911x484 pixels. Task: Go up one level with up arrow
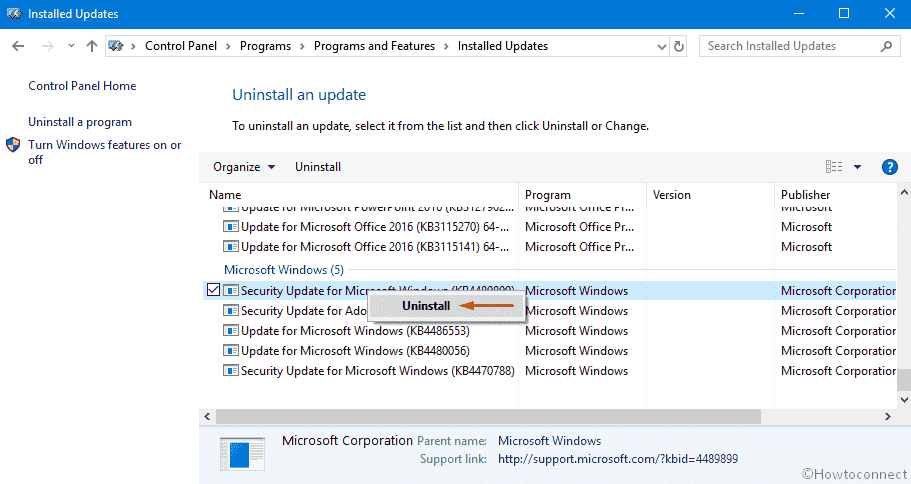pos(92,46)
